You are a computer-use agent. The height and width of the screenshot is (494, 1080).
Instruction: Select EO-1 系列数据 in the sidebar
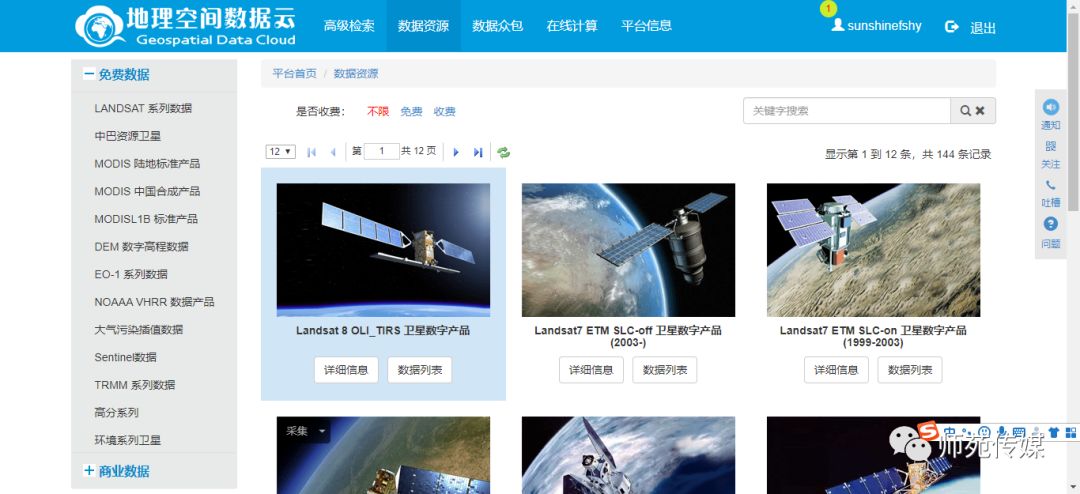click(x=131, y=274)
